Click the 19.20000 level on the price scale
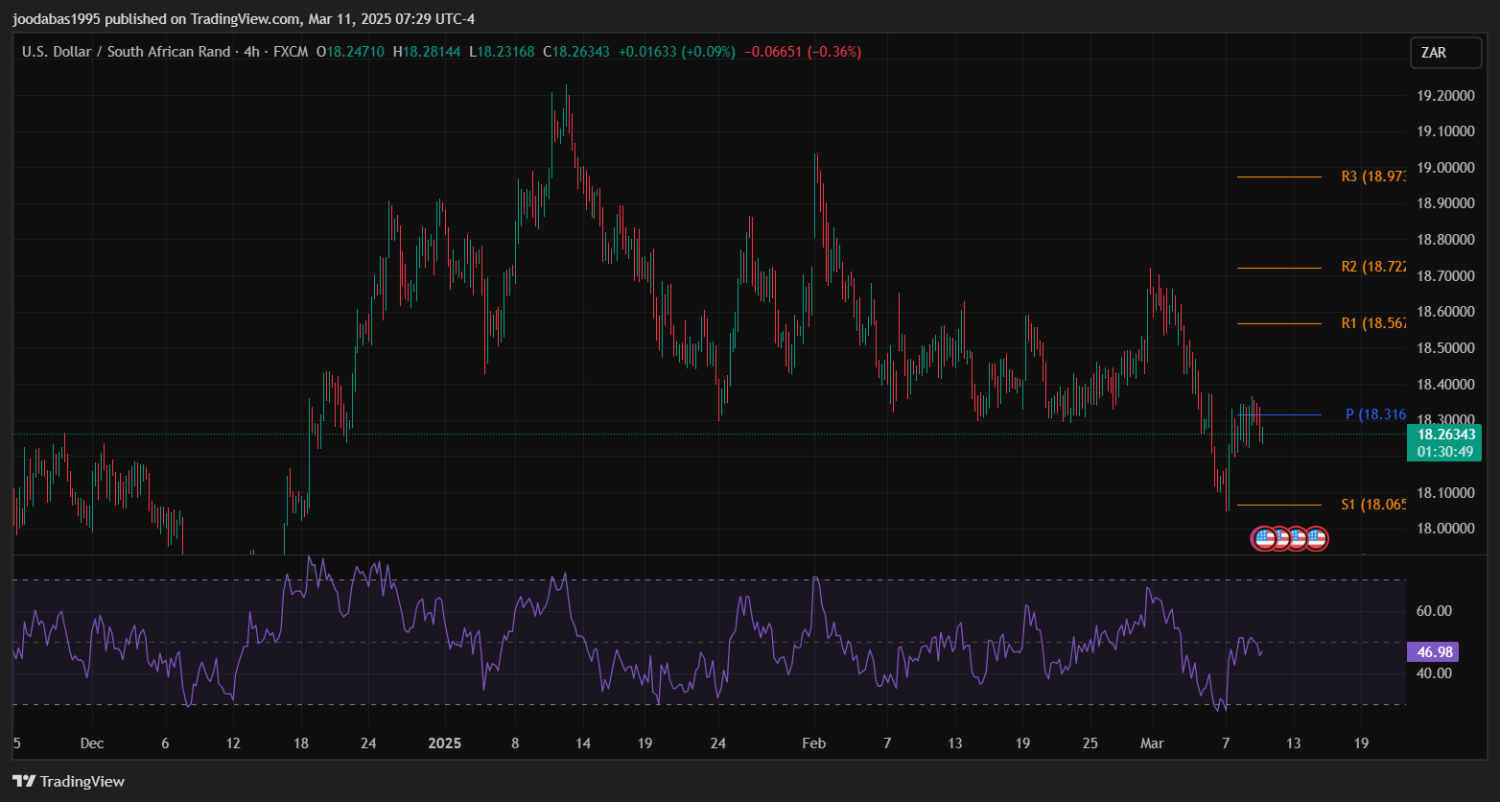1500x802 pixels. point(1445,95)
